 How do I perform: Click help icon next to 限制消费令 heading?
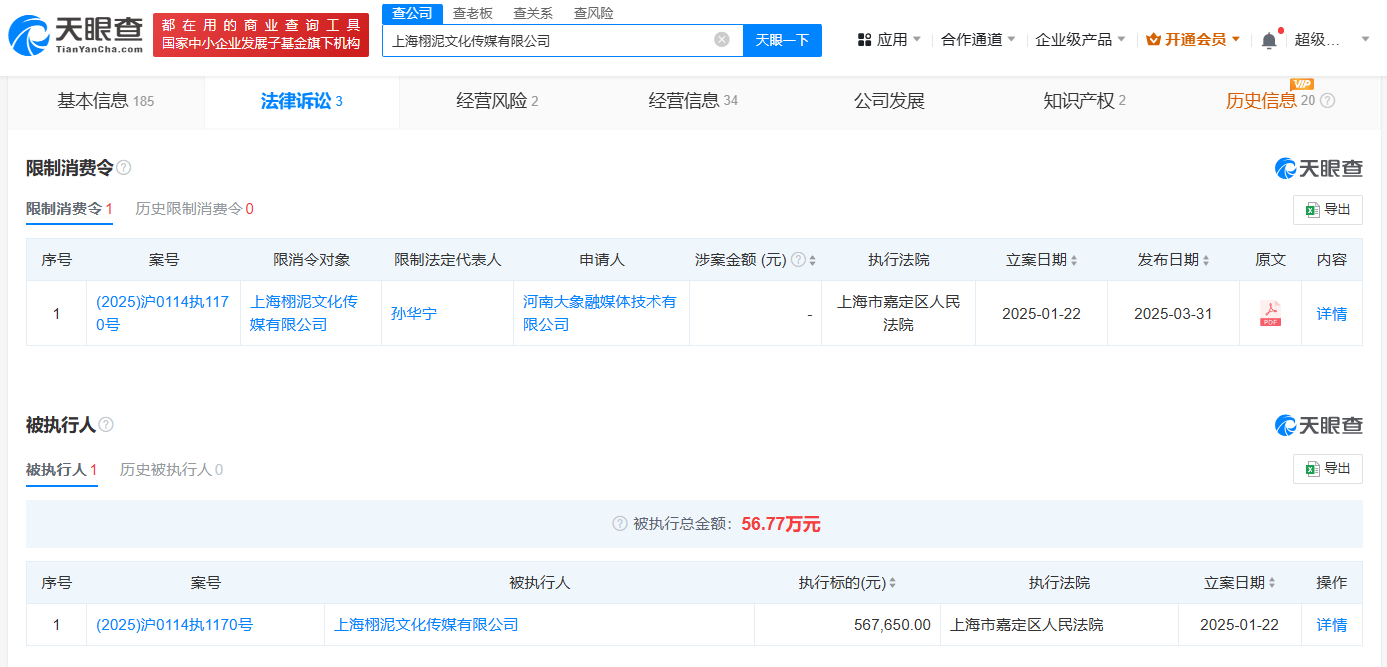(x=124, y=168)
